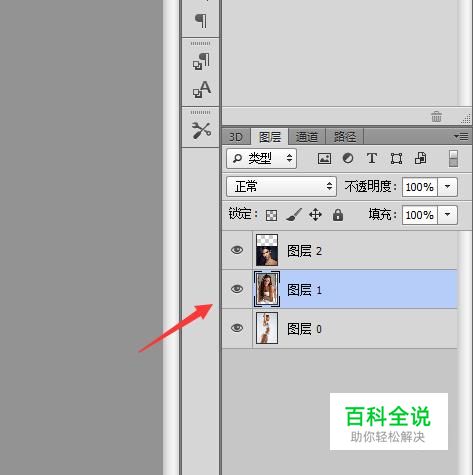The width and height of the screenshot is (473, 475).
Task: Select layer name 图层 2
Action: pos(304,251)
